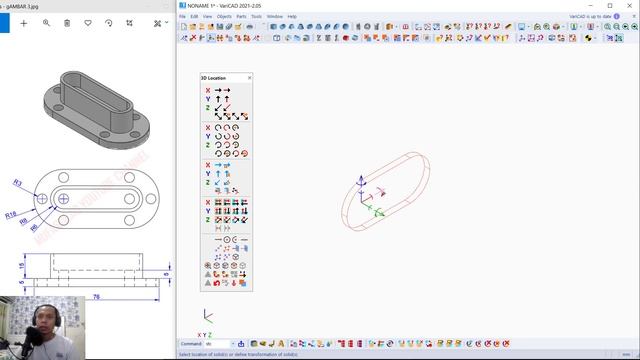
Task: Expand dropdown beside the green numbered icon
Action: tap(580, 27)
